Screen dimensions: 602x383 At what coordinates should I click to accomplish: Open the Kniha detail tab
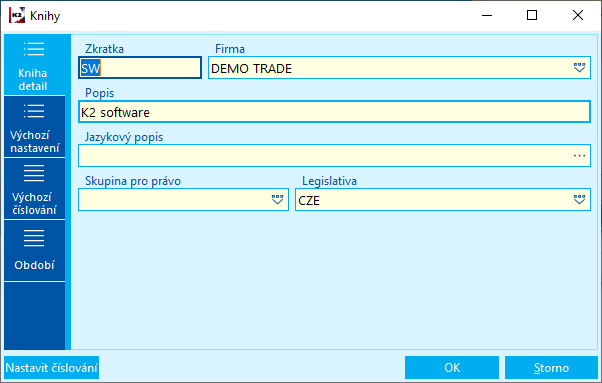point(35,65)
